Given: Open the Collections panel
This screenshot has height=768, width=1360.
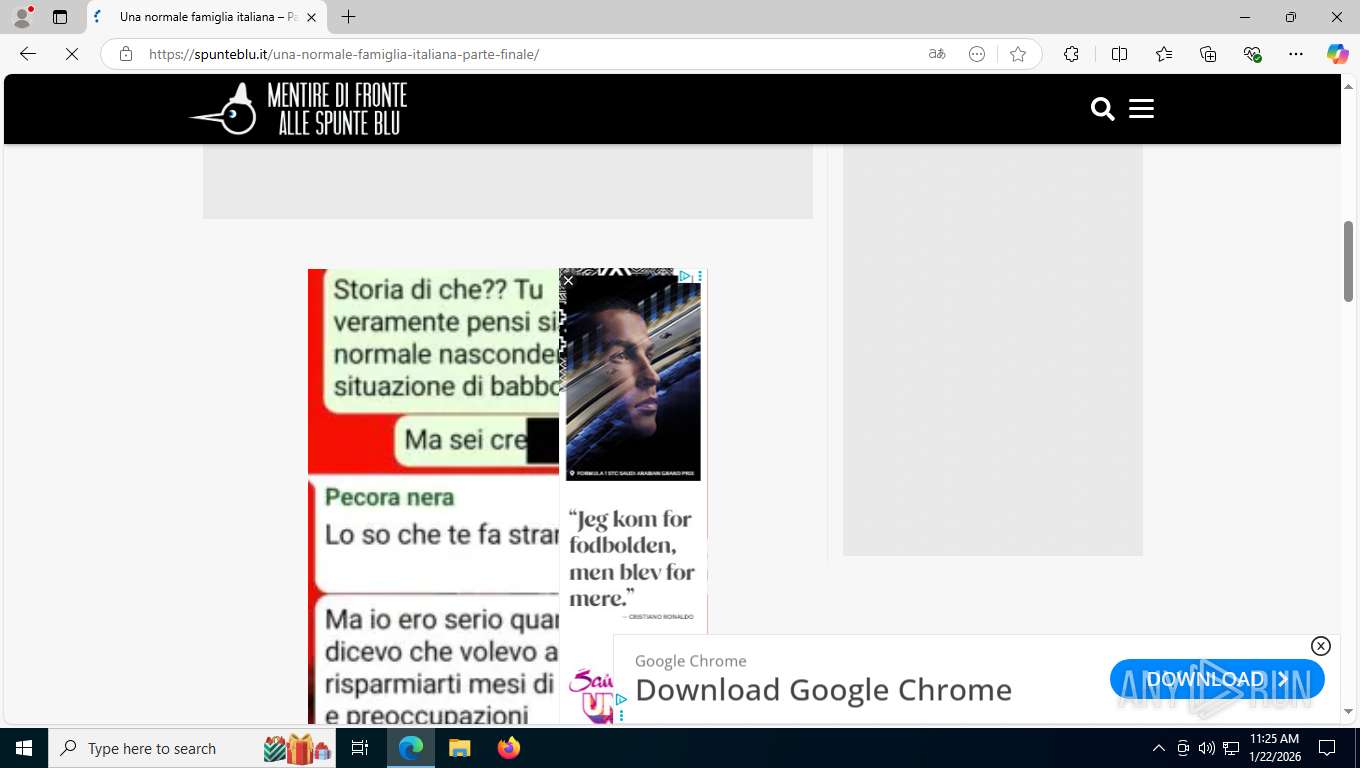Looking at the screenshot, I should click(x=1208, y=54).
